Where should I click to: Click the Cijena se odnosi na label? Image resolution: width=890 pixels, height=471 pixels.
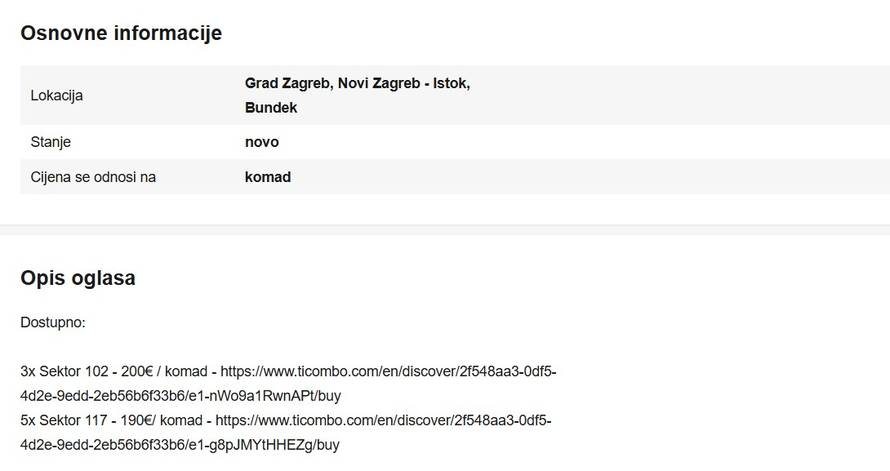94,177
